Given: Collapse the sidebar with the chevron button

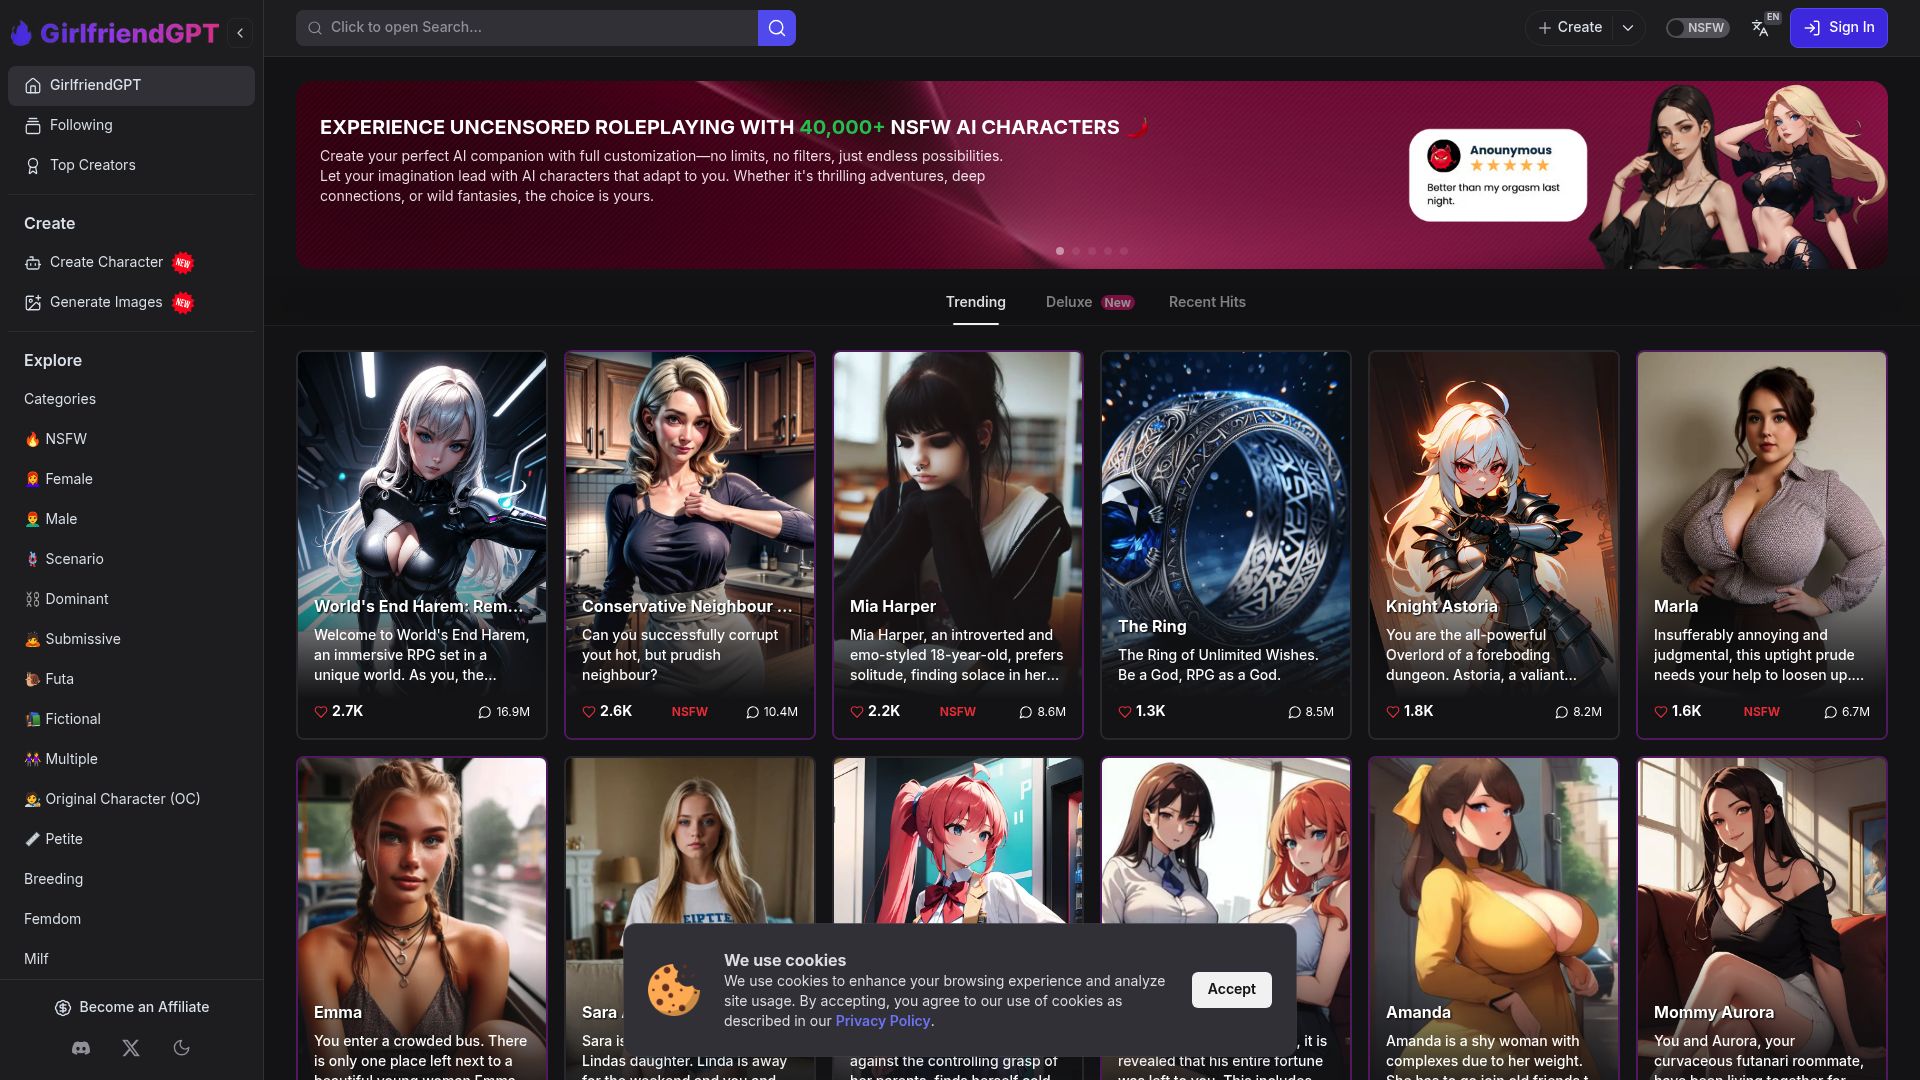Looking at the screenshot, I should tap(240, 33).
